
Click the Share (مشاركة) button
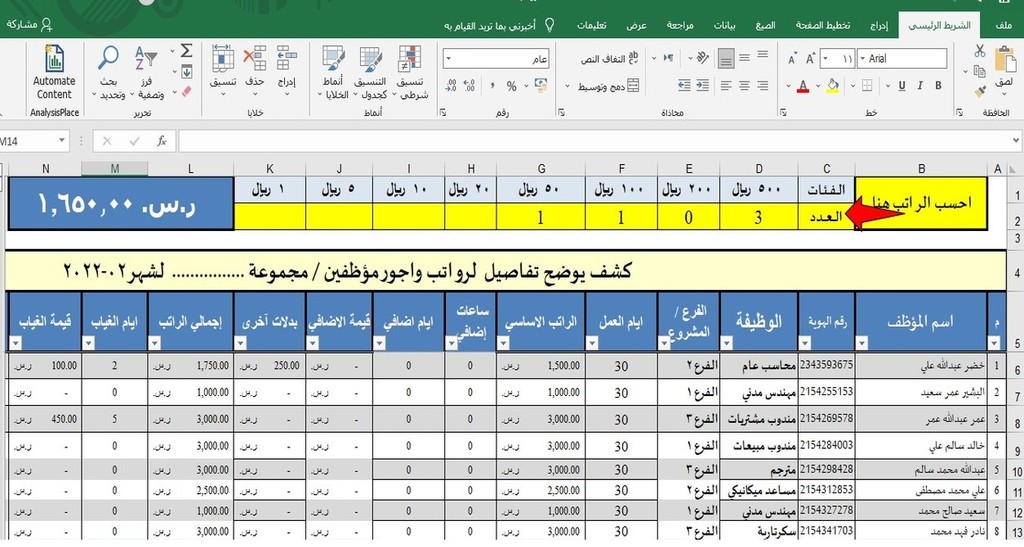click(29, 25)
